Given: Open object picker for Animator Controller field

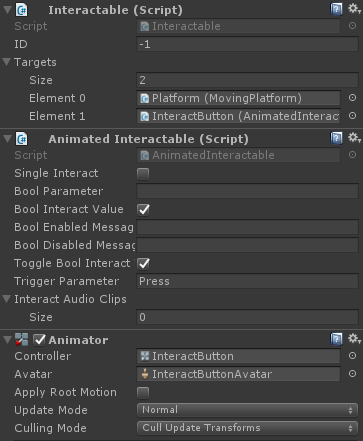Looking at the screenshot, I should [x=352, y=356].
